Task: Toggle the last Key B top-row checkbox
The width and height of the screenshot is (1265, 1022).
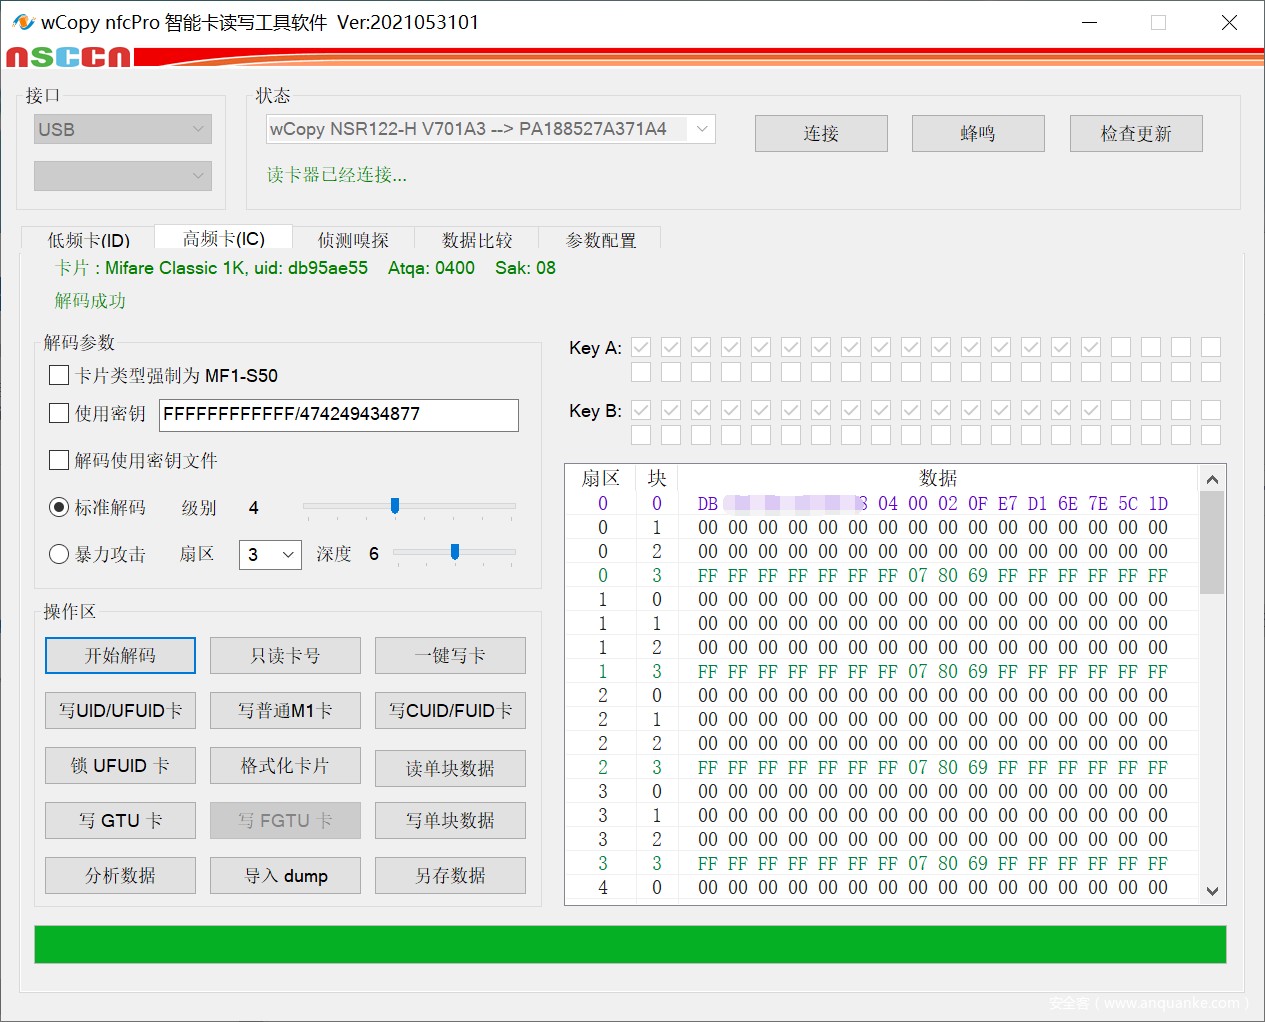Action: [1211, 410]
